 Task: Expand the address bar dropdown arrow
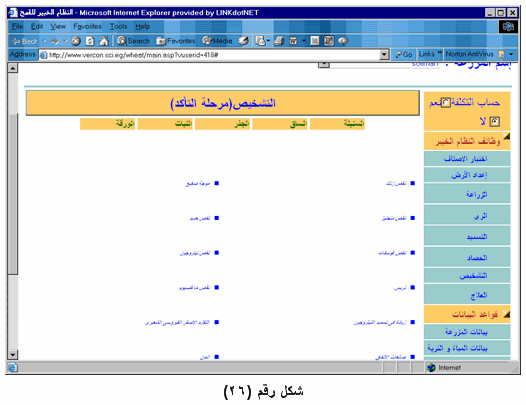pyautogui.click(x=384, y=55)
